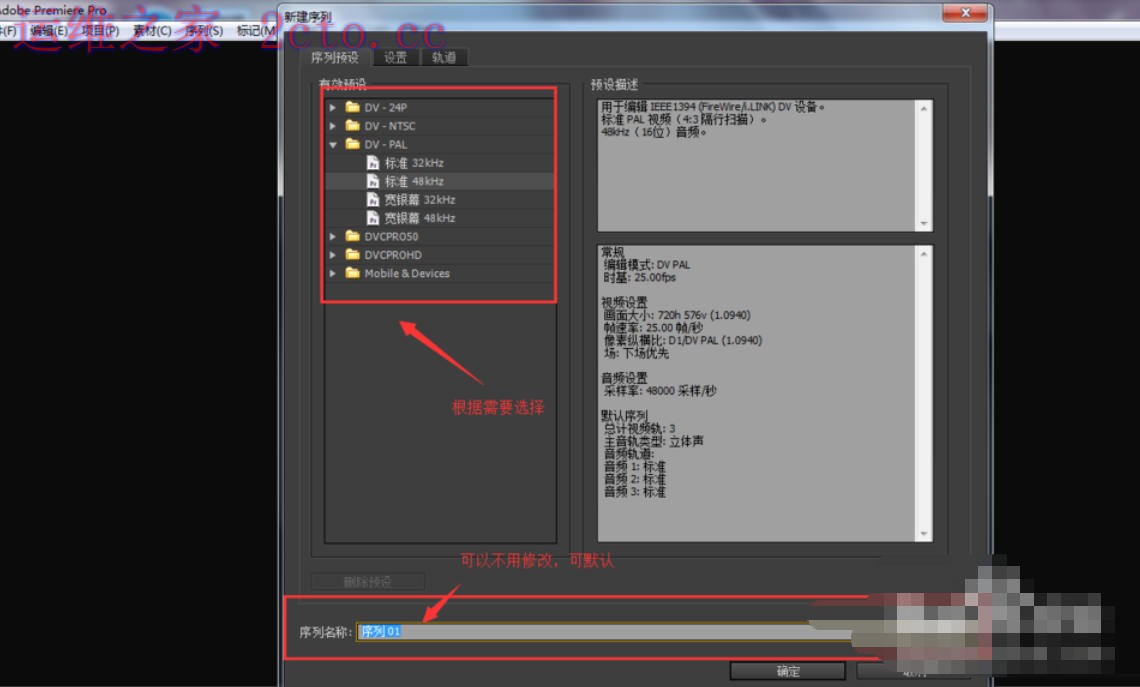1140x687 pixels.
Task: Open the 序列(S) menu
Action: click(204, 31)
